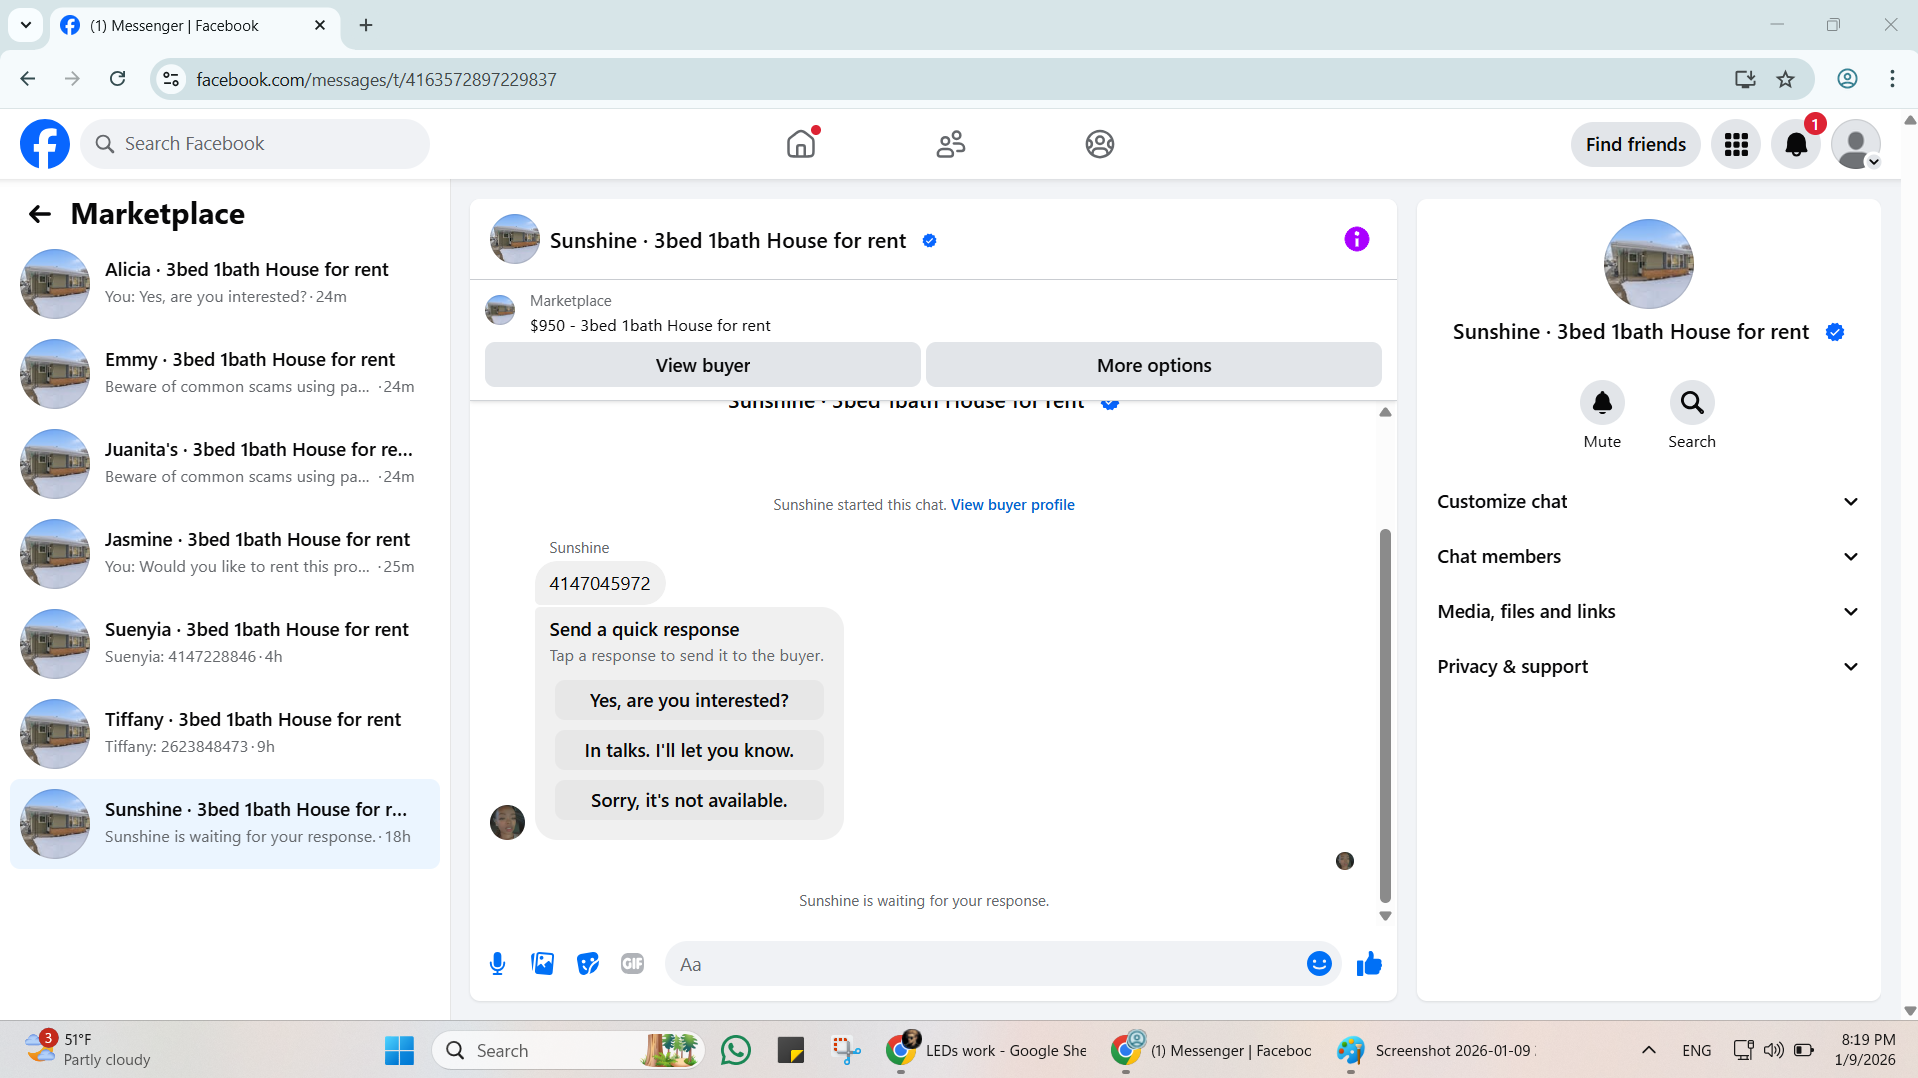Click the Search Facebook field

pyautogui.click(x=255, y=144)
